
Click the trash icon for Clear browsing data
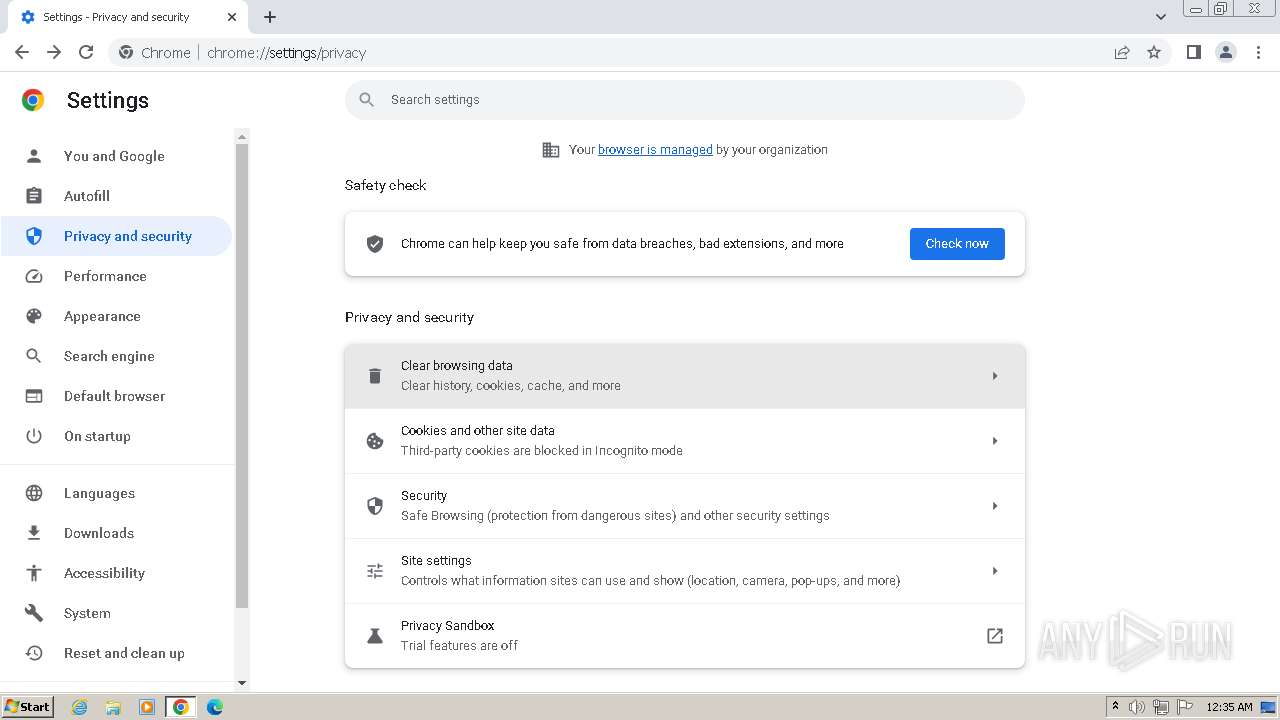(375, 376)
